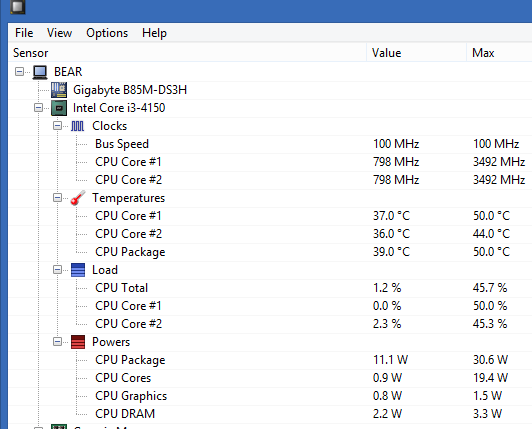
Task: Select CPU Core #2 under Load
Action: 129,324
